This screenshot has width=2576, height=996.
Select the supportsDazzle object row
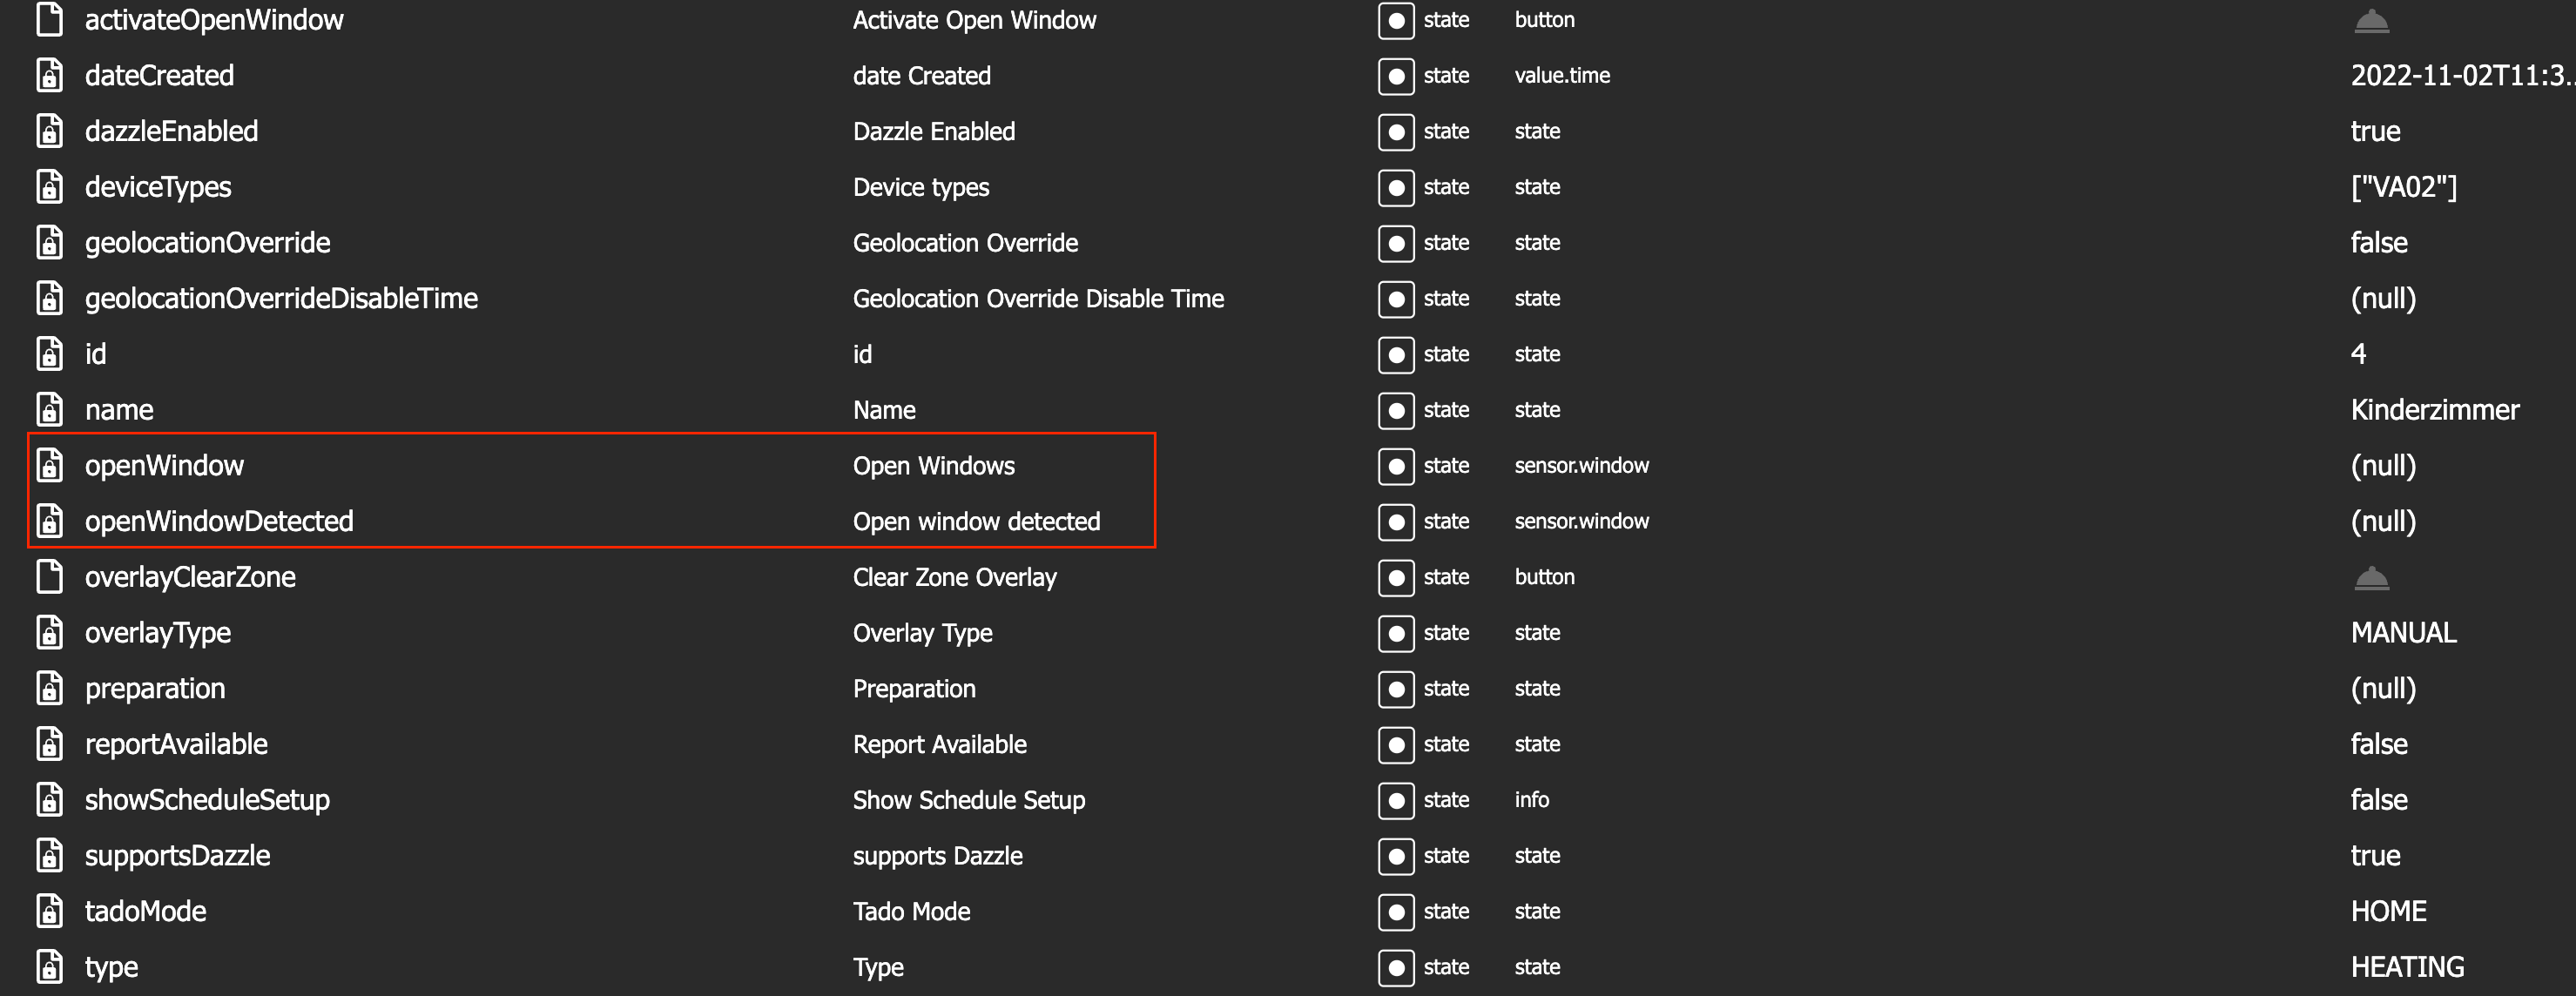[177, 856]
